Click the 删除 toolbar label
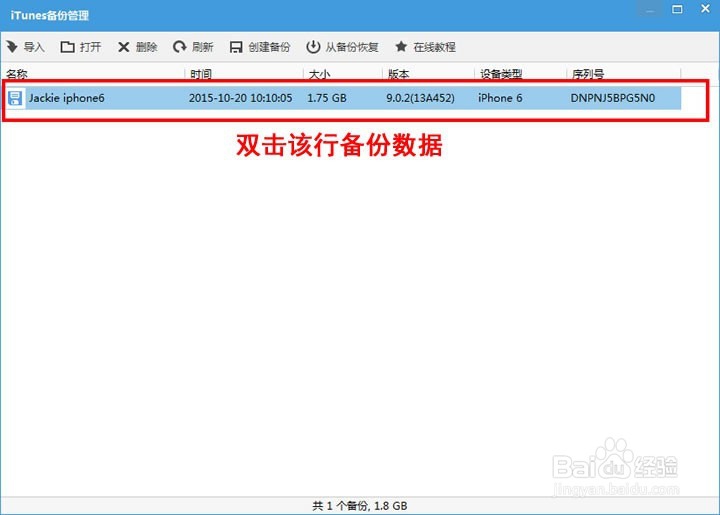Screen dimensions: 720x515 pyautogui.click(x=146, y=47)
